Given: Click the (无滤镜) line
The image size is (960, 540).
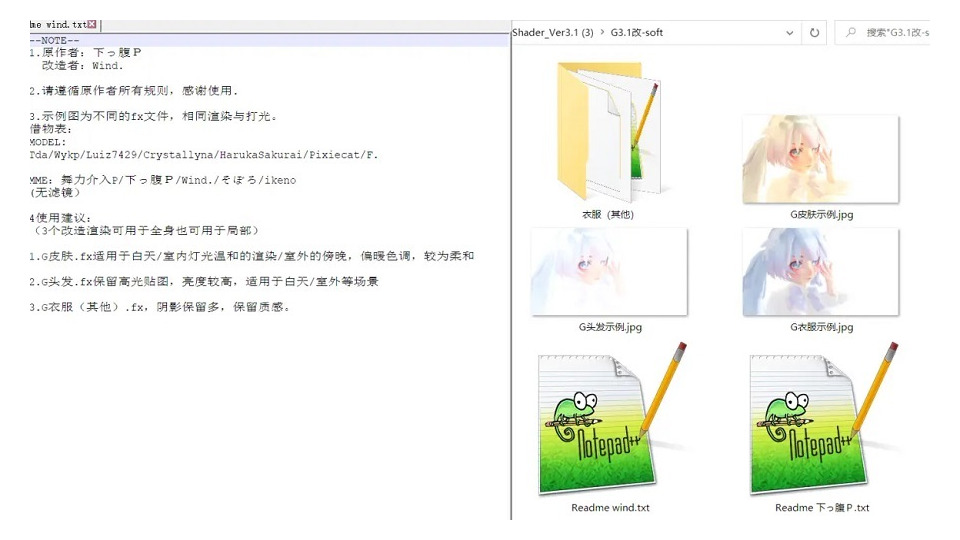Looking at the screenshot, I should tap(54, 193).
